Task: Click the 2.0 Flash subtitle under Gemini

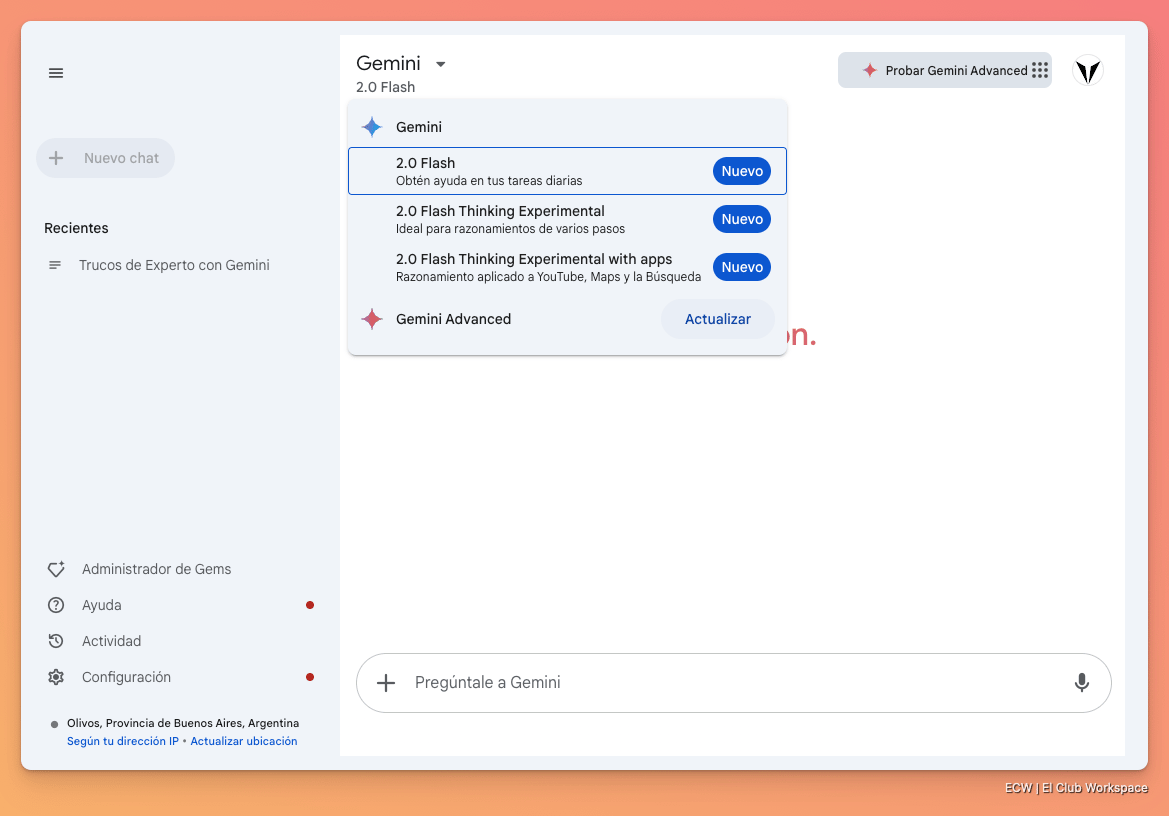Action: 385,87
